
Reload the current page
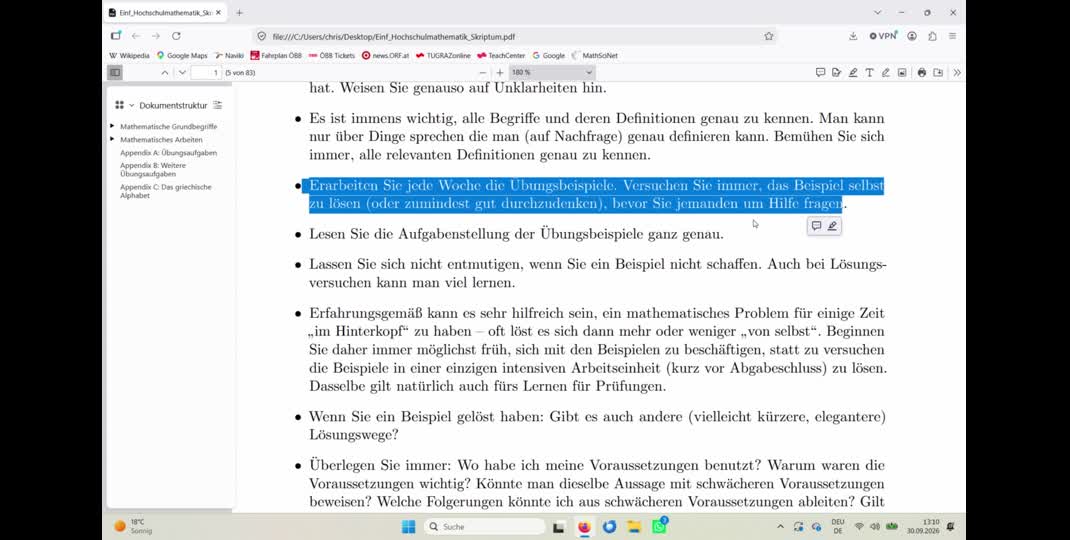point(176,36)
